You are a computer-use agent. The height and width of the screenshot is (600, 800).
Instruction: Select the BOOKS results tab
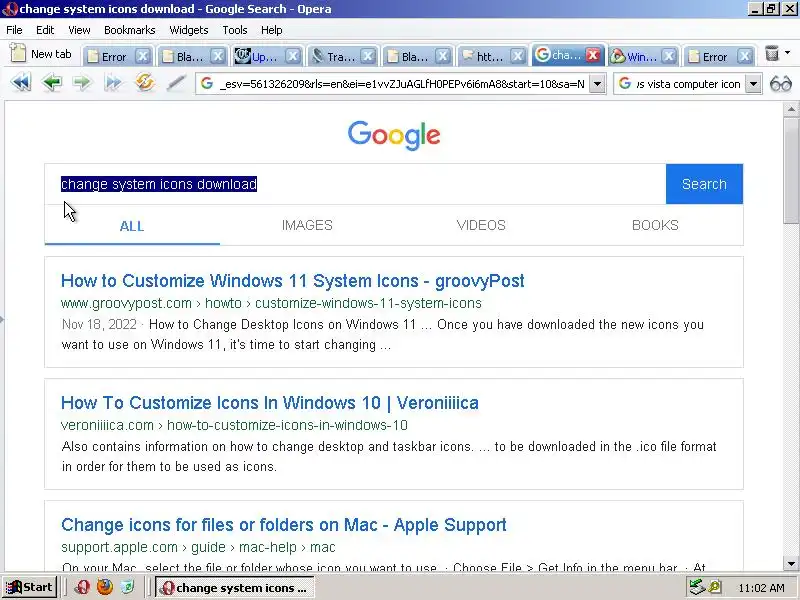click(655, 225)
